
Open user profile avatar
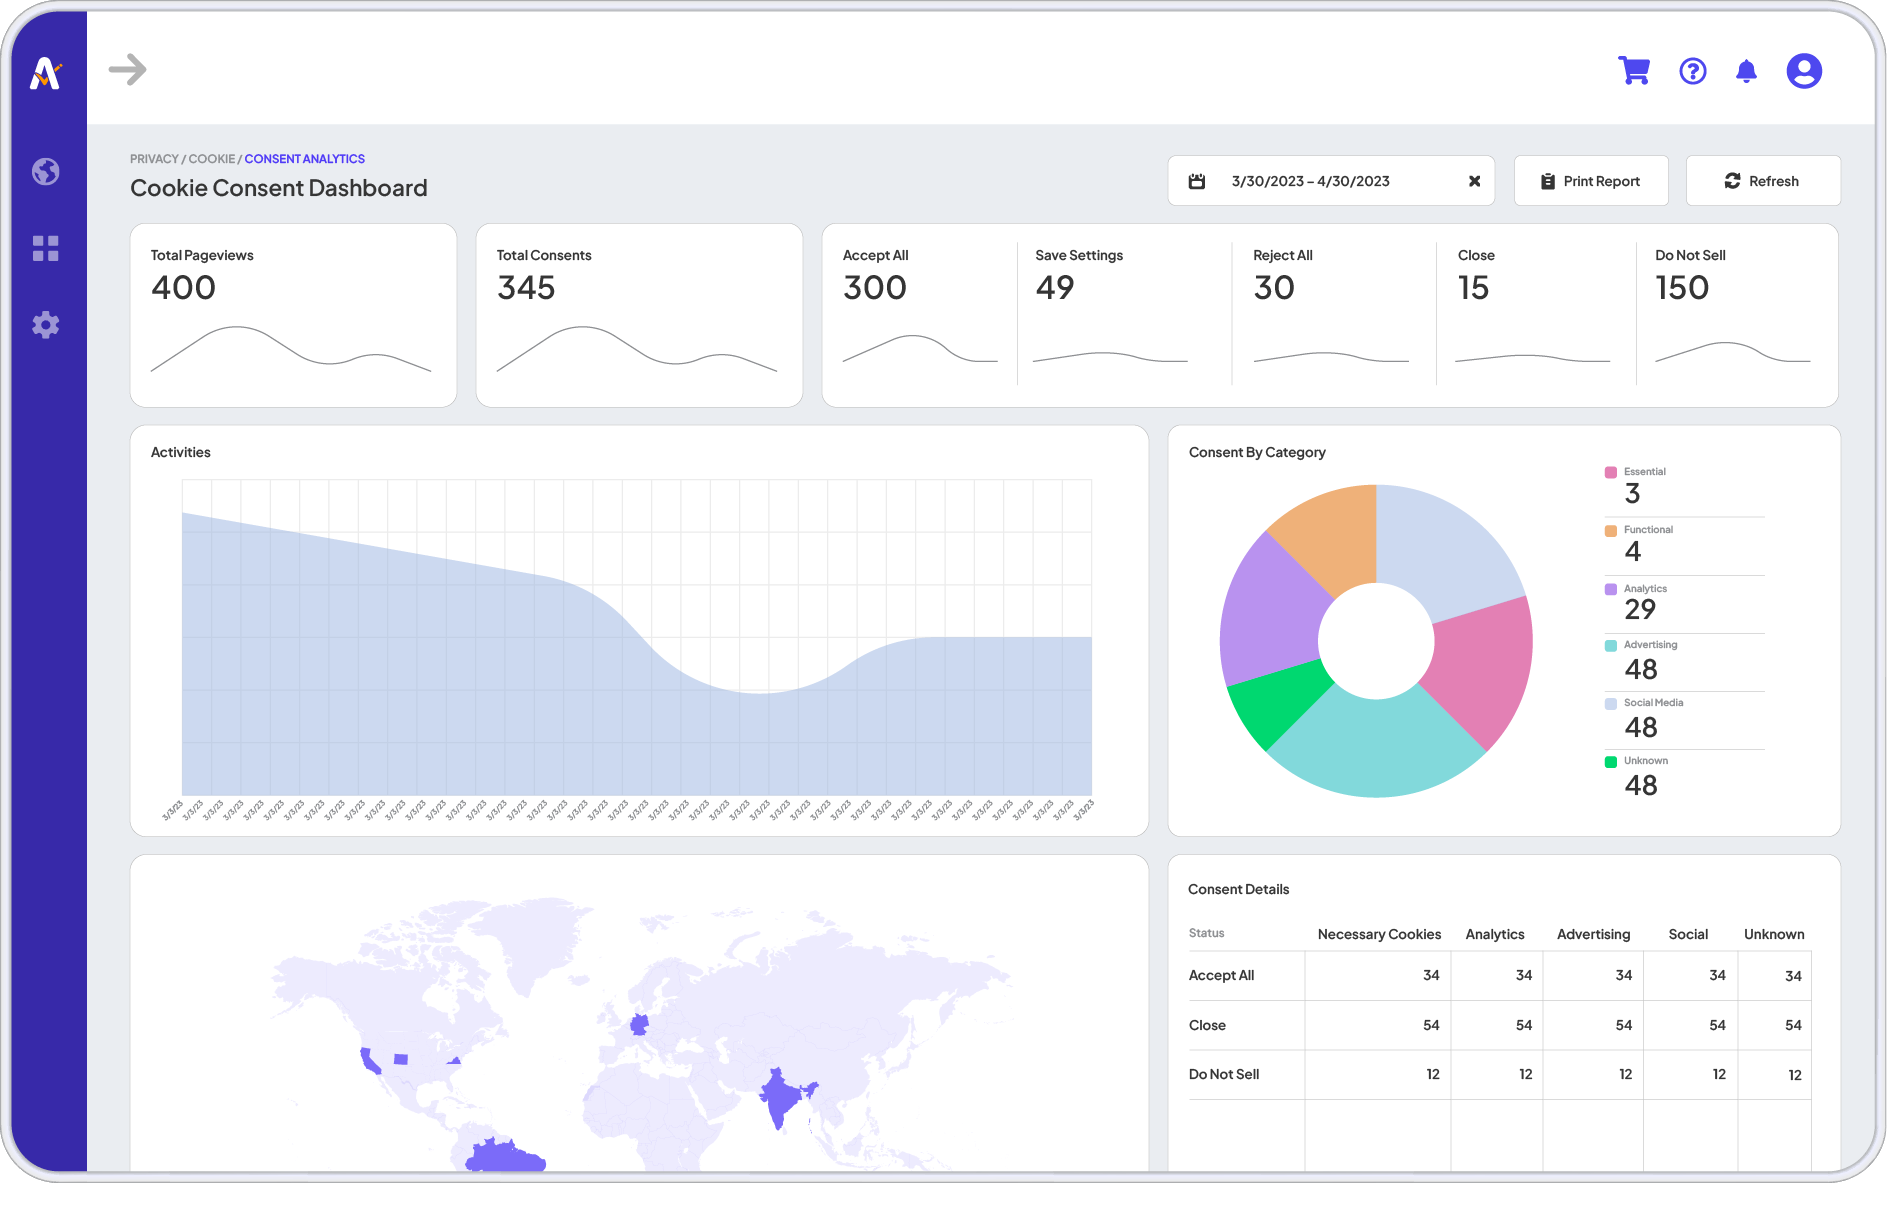click(1804, 71)
